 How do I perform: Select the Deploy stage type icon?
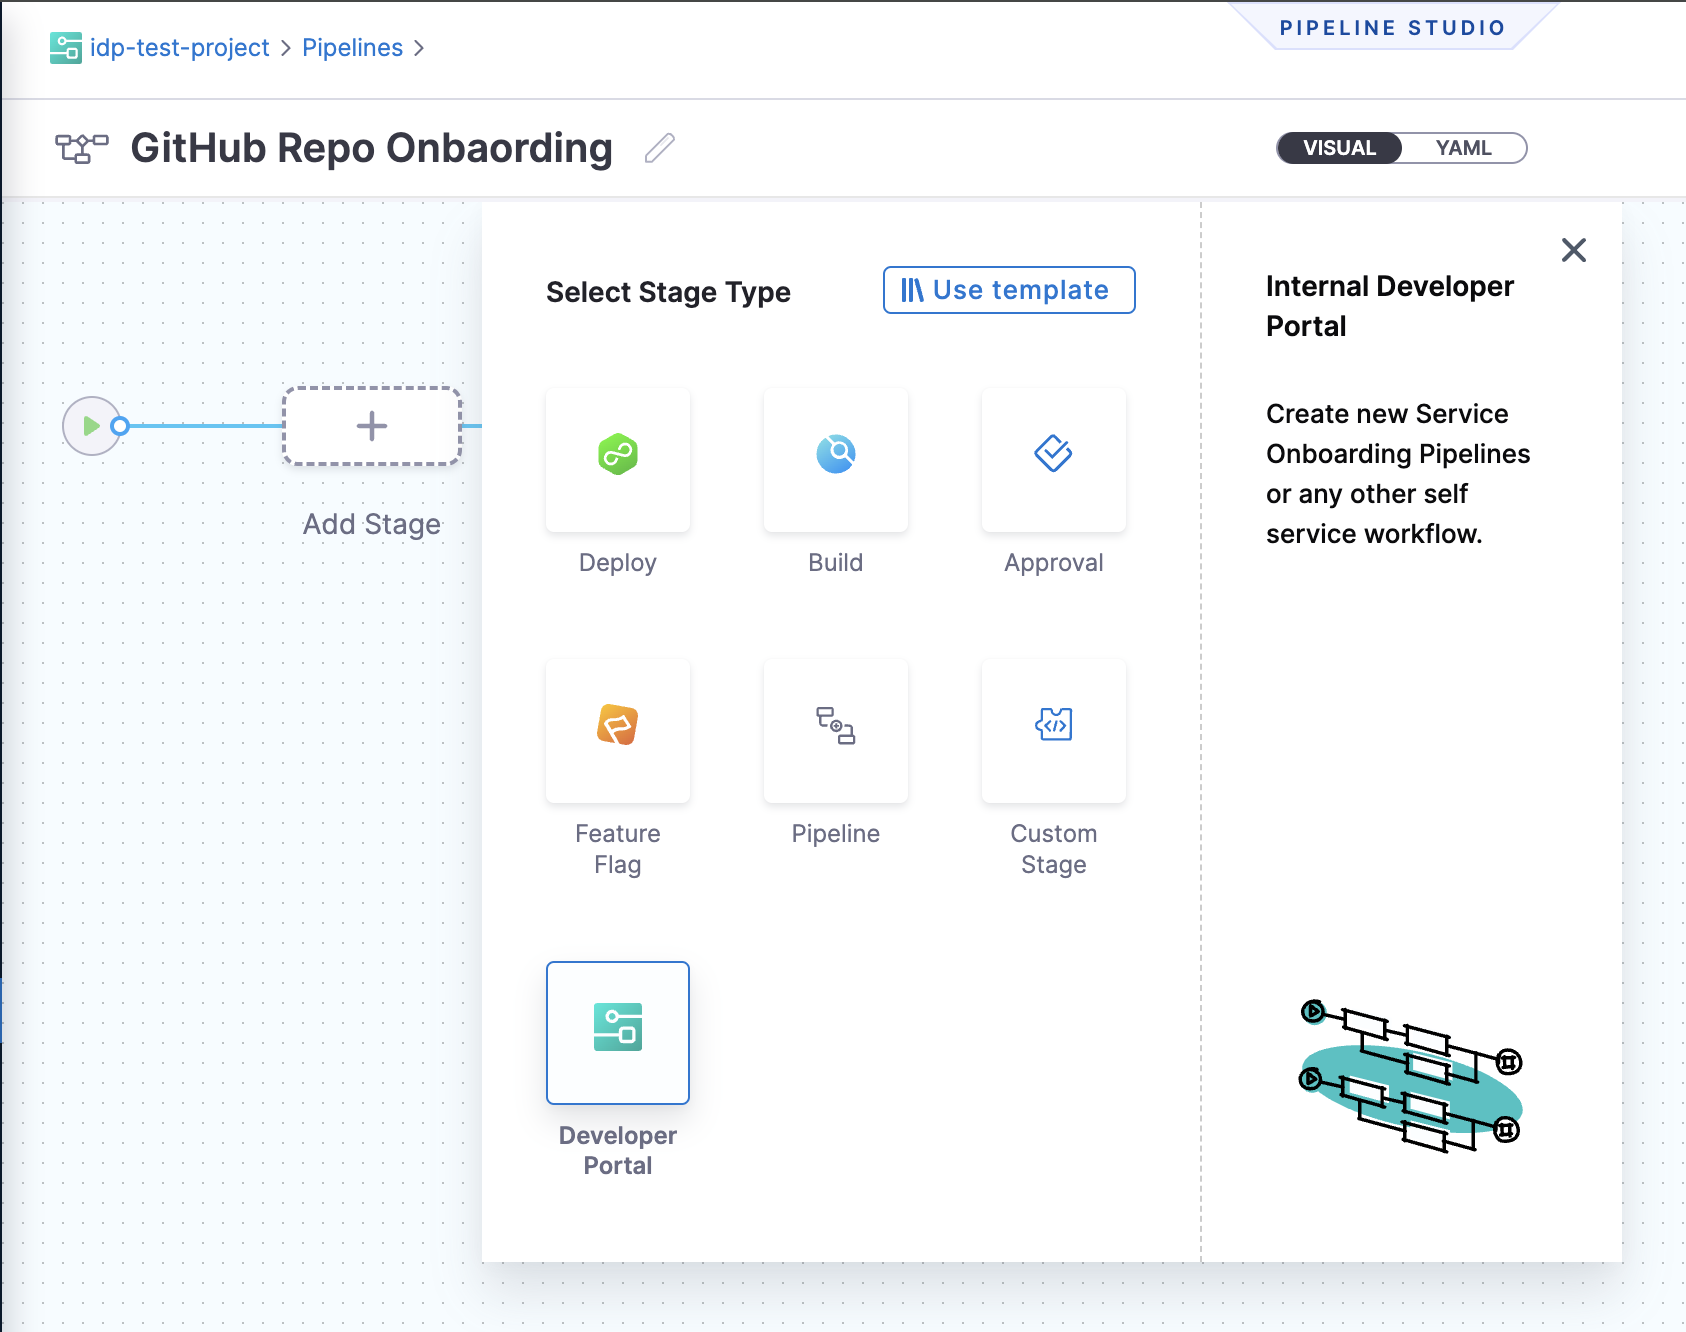(617, 456)
